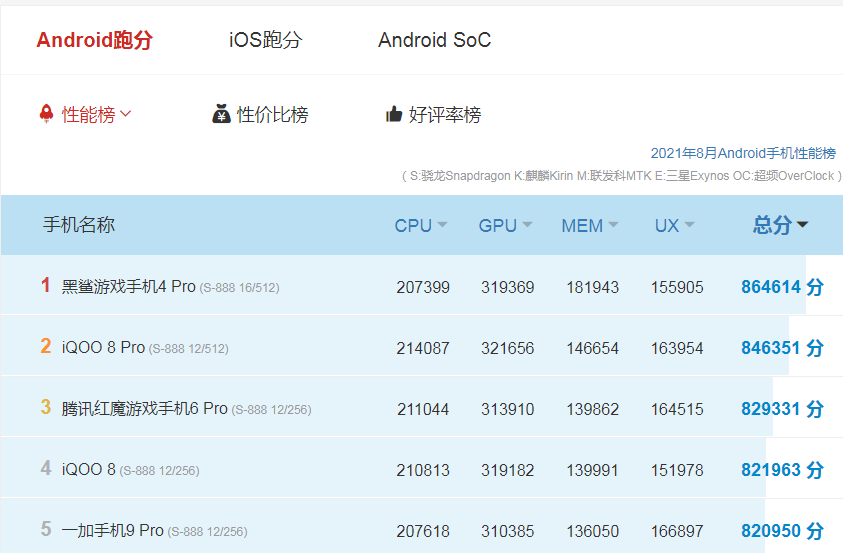Open the 2021年8月Android手机性能榜 link
The image size is (843, 553).
[743, 153]
